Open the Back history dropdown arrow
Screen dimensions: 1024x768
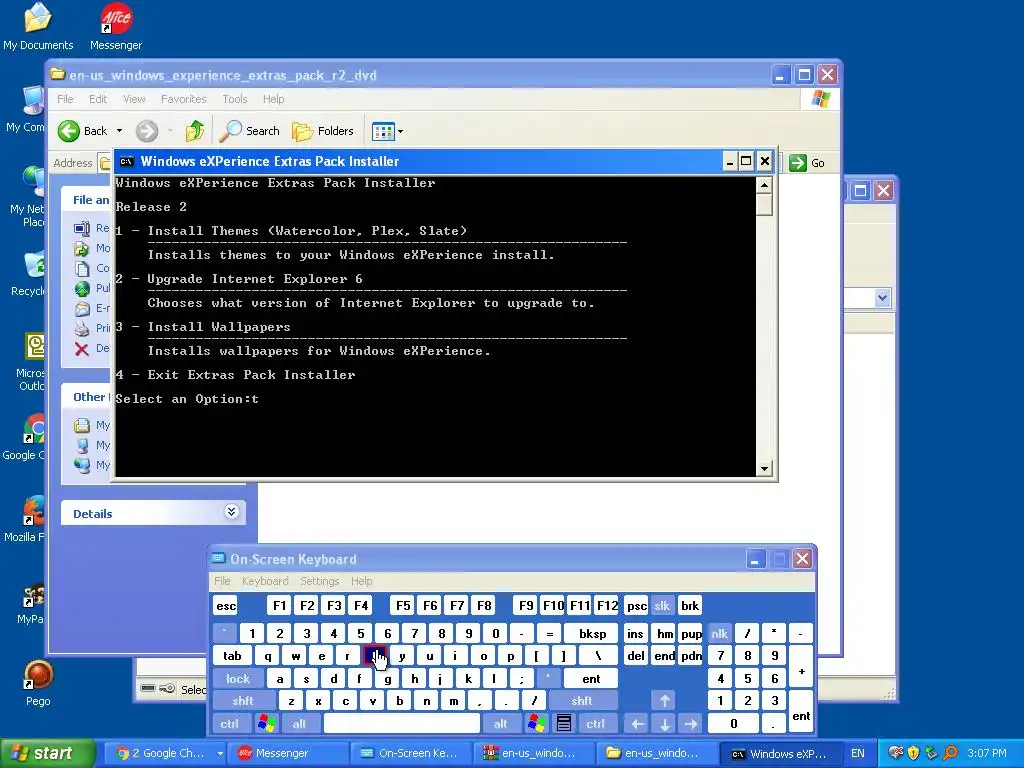[120, 131]
